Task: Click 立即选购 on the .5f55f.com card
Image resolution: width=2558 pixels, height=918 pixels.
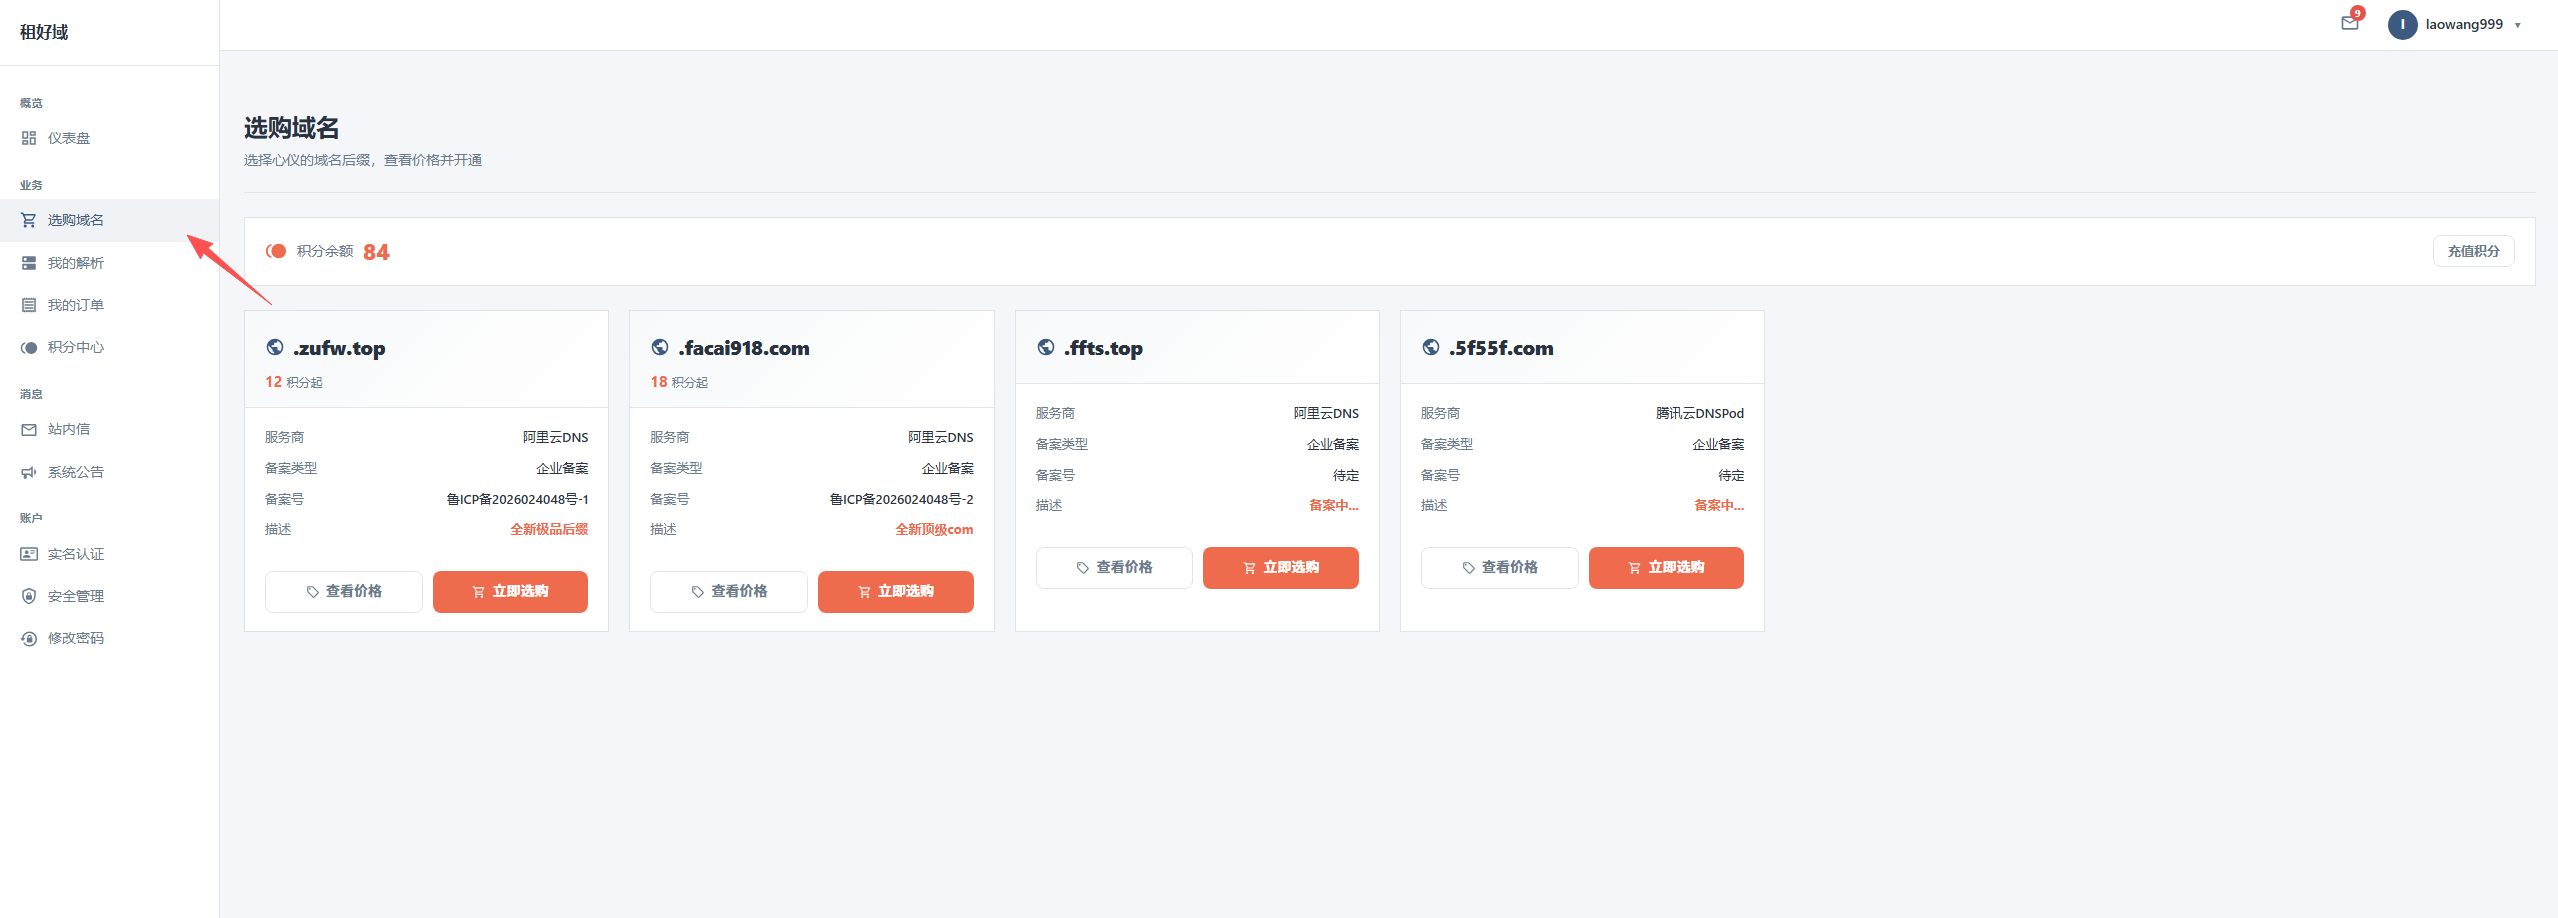Action: point(1666,567)
